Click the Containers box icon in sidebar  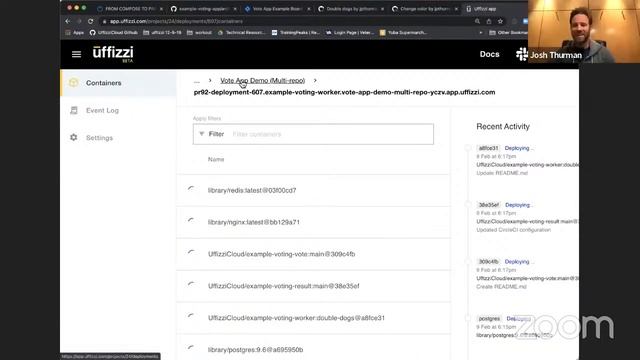click(73, 82)
